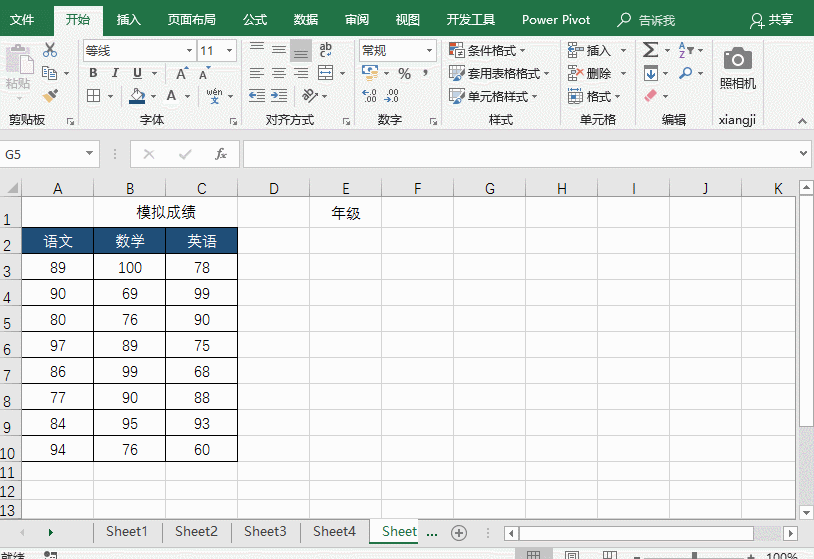Apply fill color with paint bucket

click(137, 96)
